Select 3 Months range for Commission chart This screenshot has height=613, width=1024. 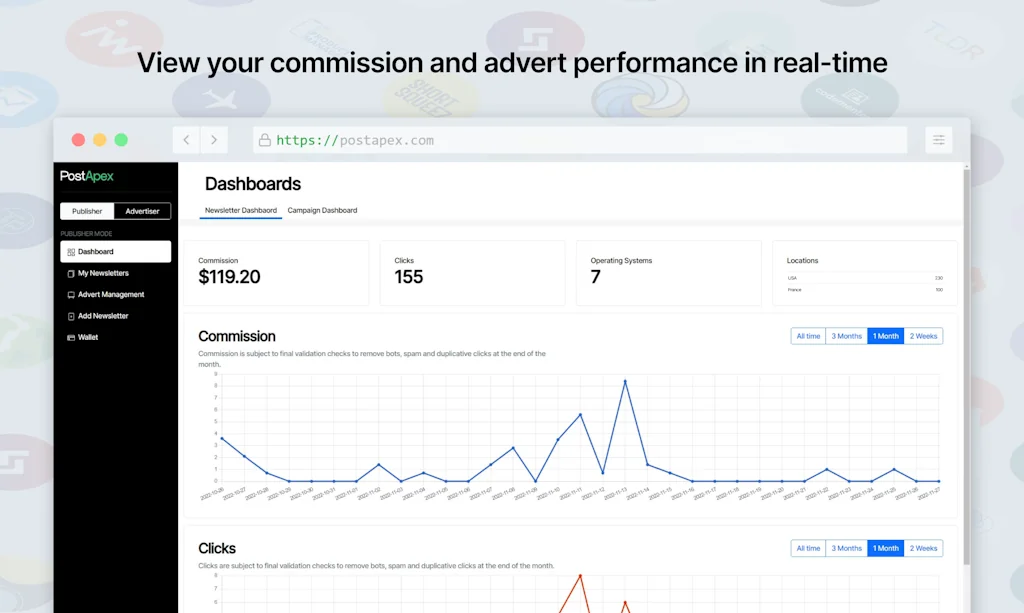click(846, 336)
